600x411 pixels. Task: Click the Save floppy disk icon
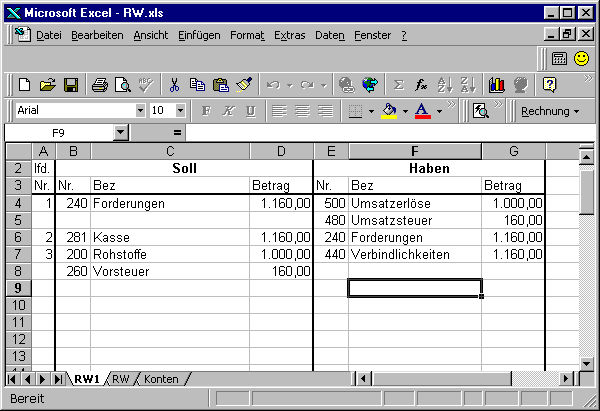point(71,85)
